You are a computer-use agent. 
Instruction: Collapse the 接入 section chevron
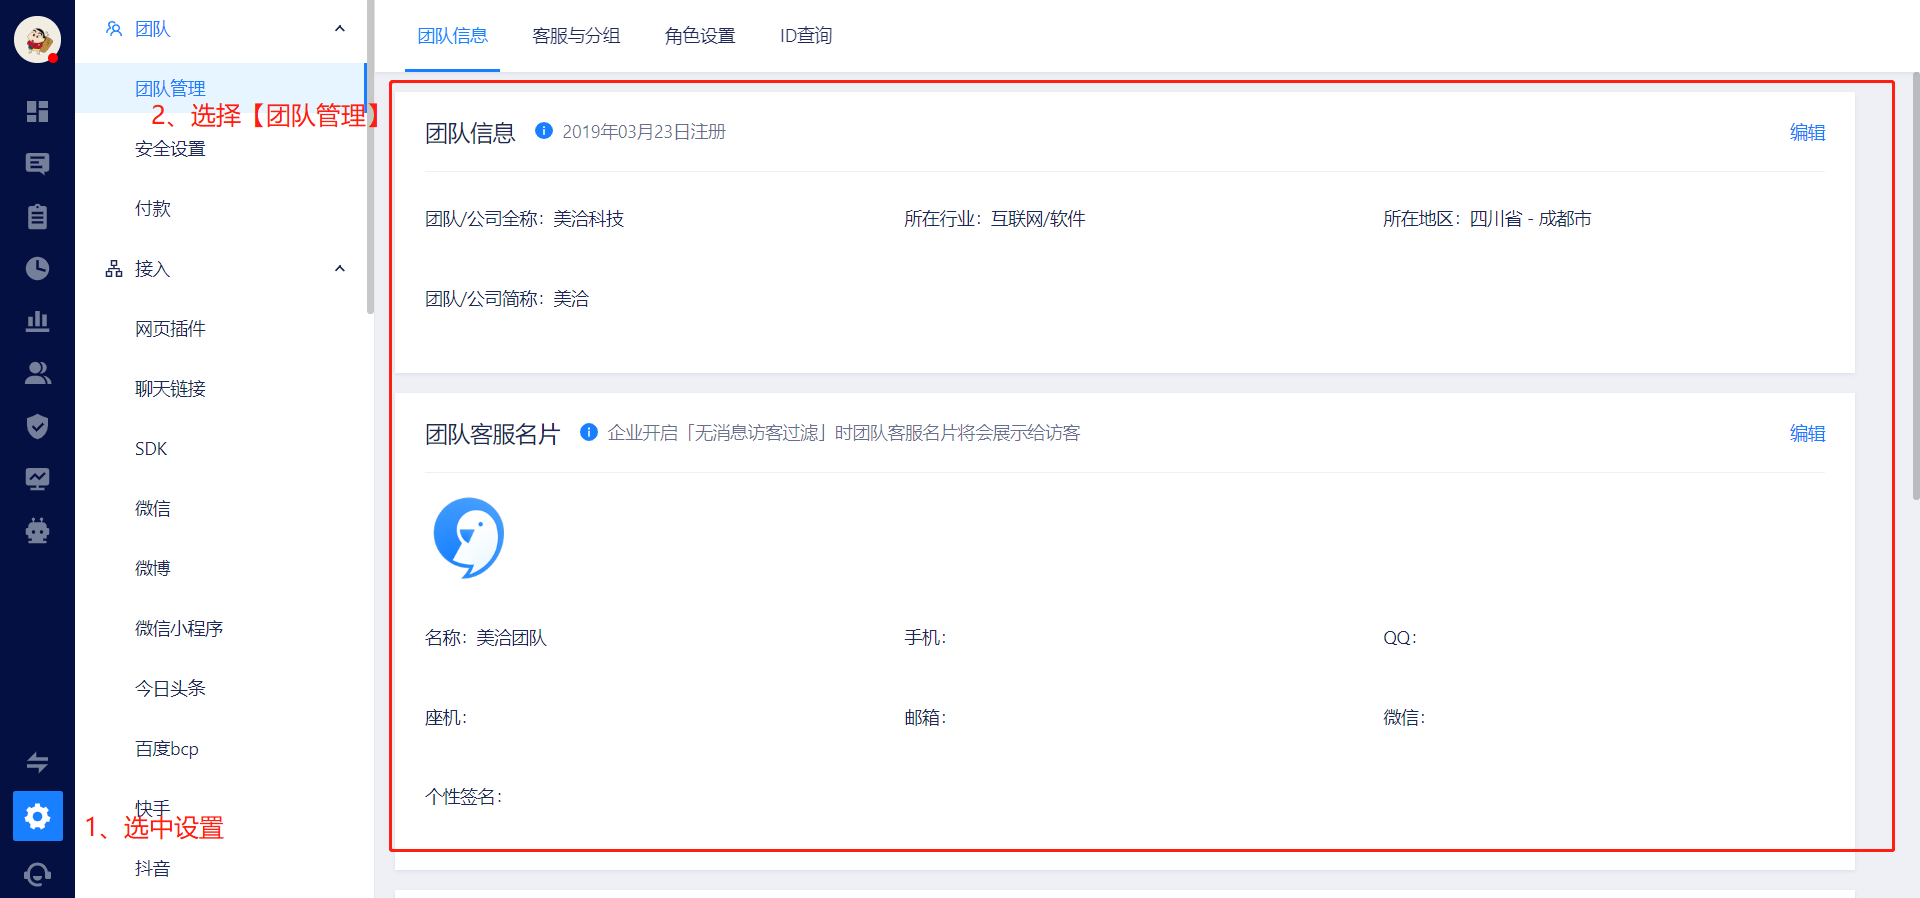click(340, 269)
